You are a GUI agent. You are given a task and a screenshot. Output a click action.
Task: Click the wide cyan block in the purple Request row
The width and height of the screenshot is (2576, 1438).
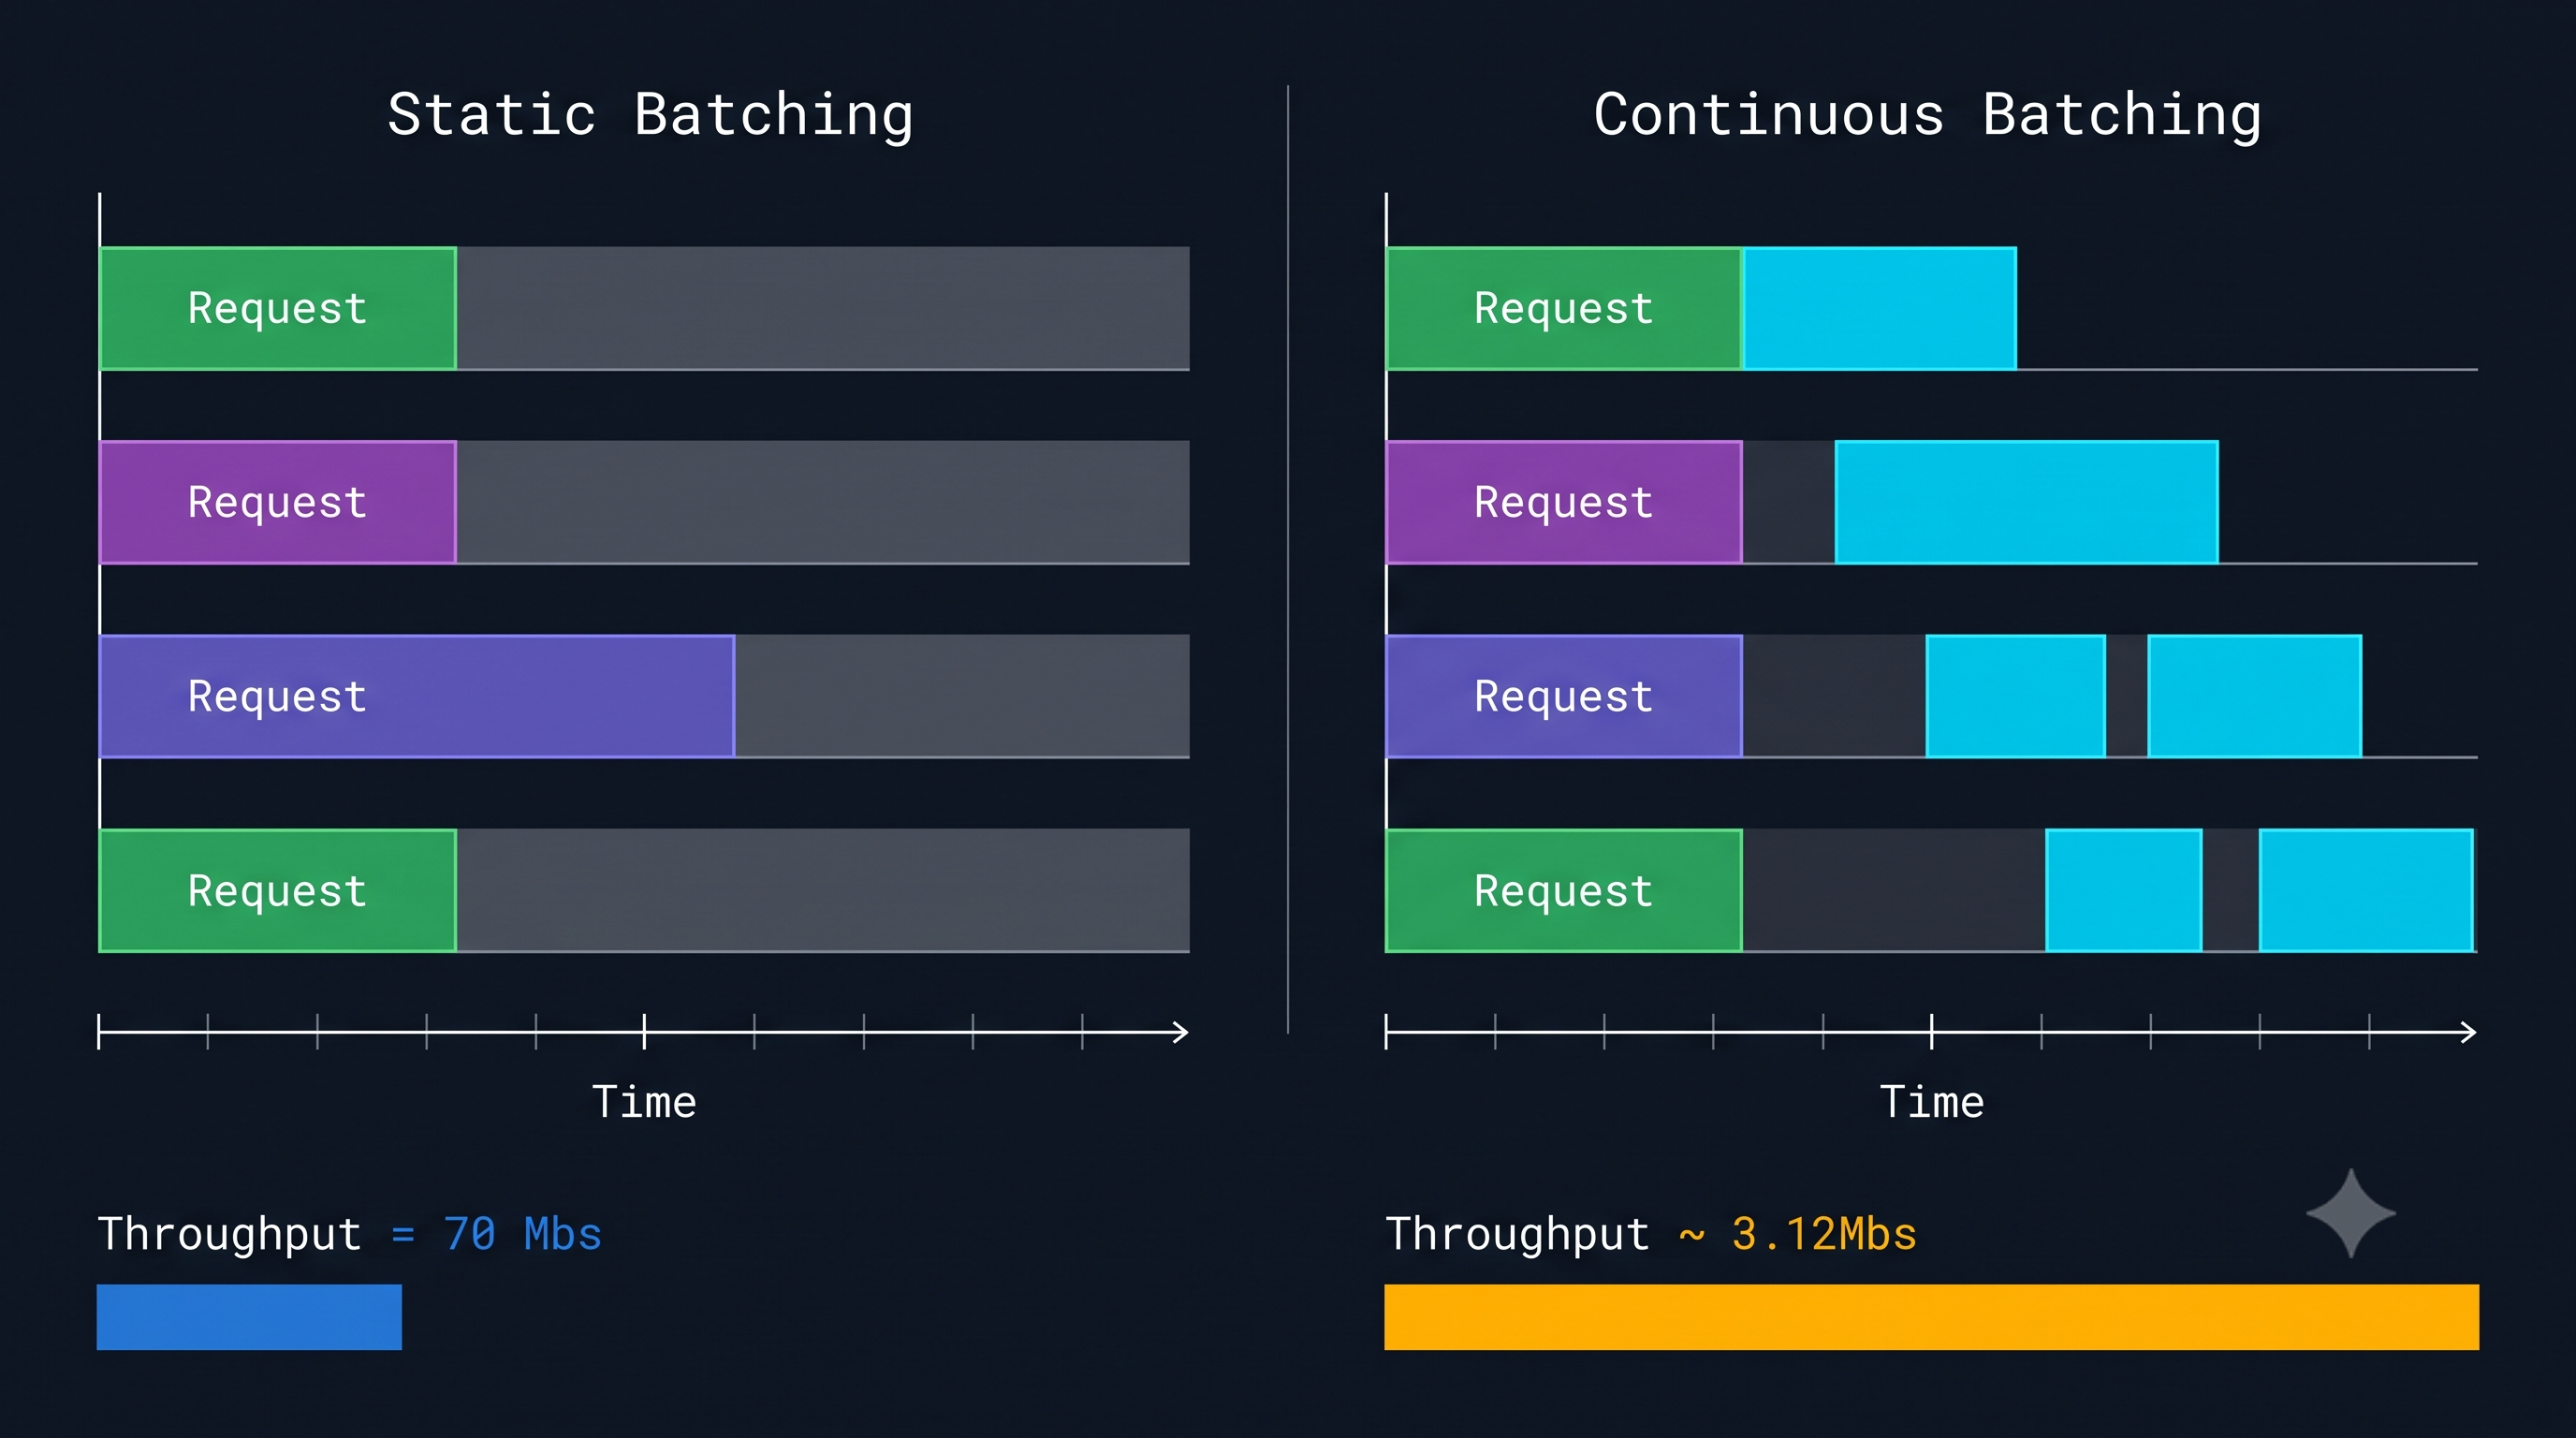2027,502
